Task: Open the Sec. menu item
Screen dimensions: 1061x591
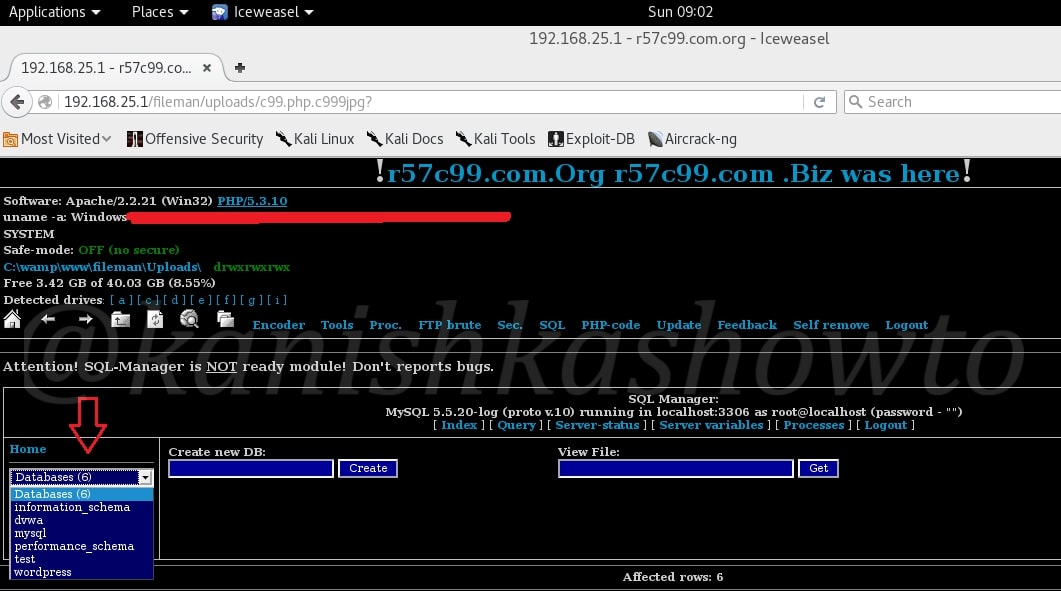Action: (510, 325)
